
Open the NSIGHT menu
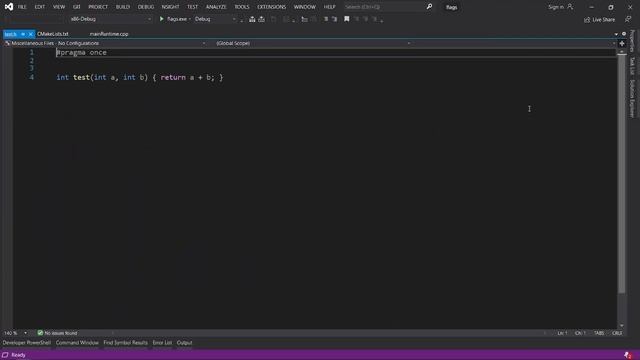170,7
